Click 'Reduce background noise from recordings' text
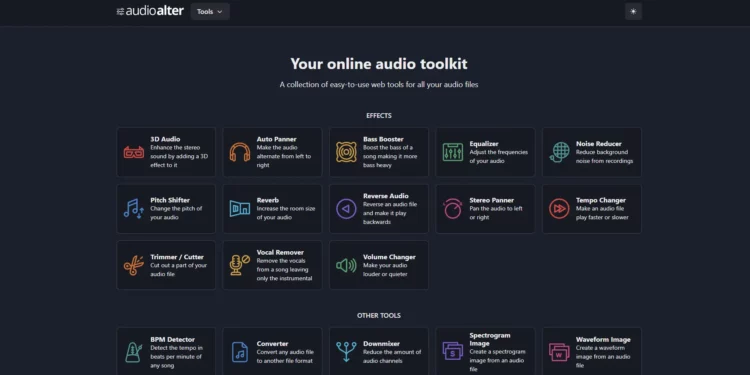This screenshot has height=375, width=750. (x=605, y=156)
